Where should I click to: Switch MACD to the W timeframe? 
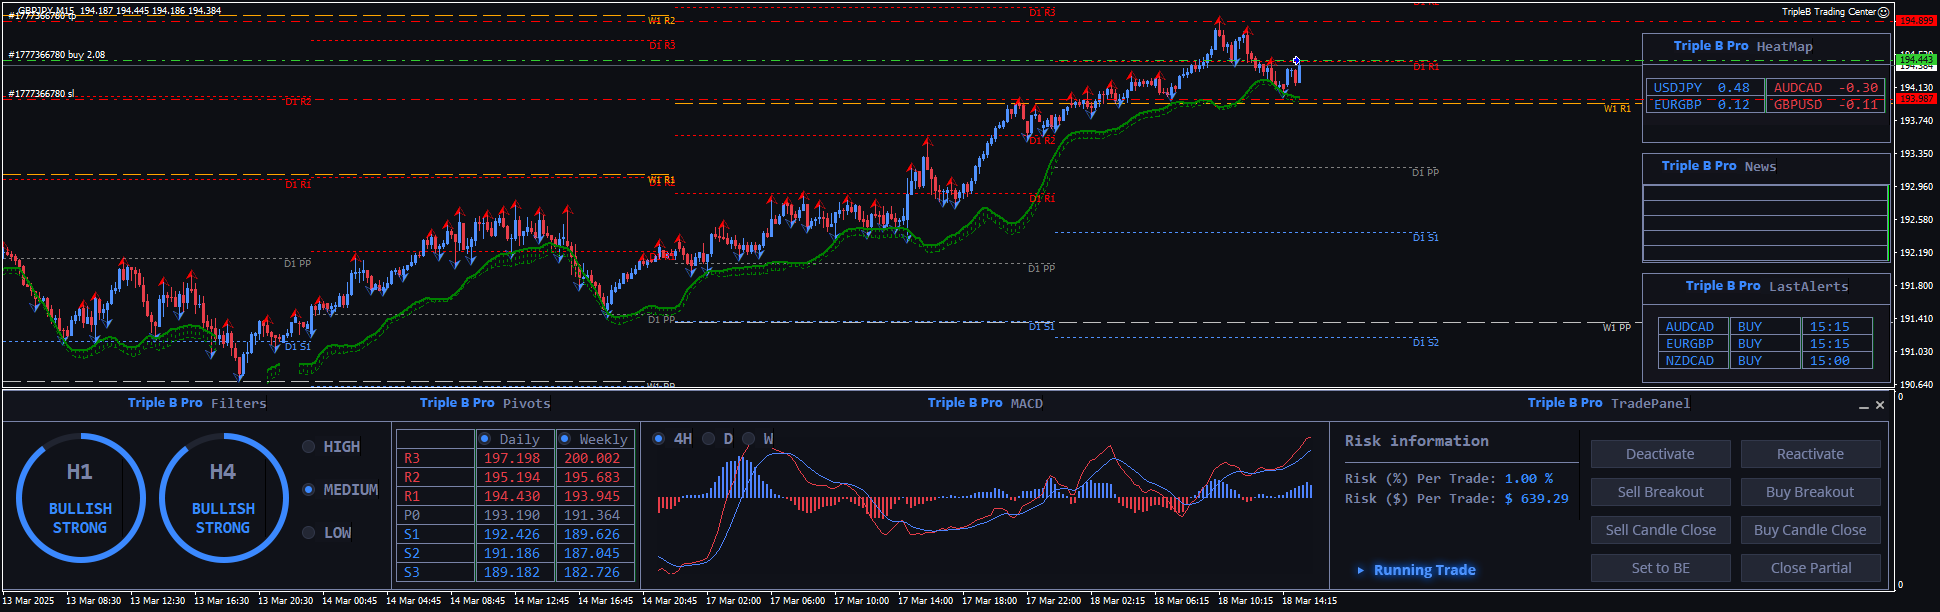click(x=748, y=439)
